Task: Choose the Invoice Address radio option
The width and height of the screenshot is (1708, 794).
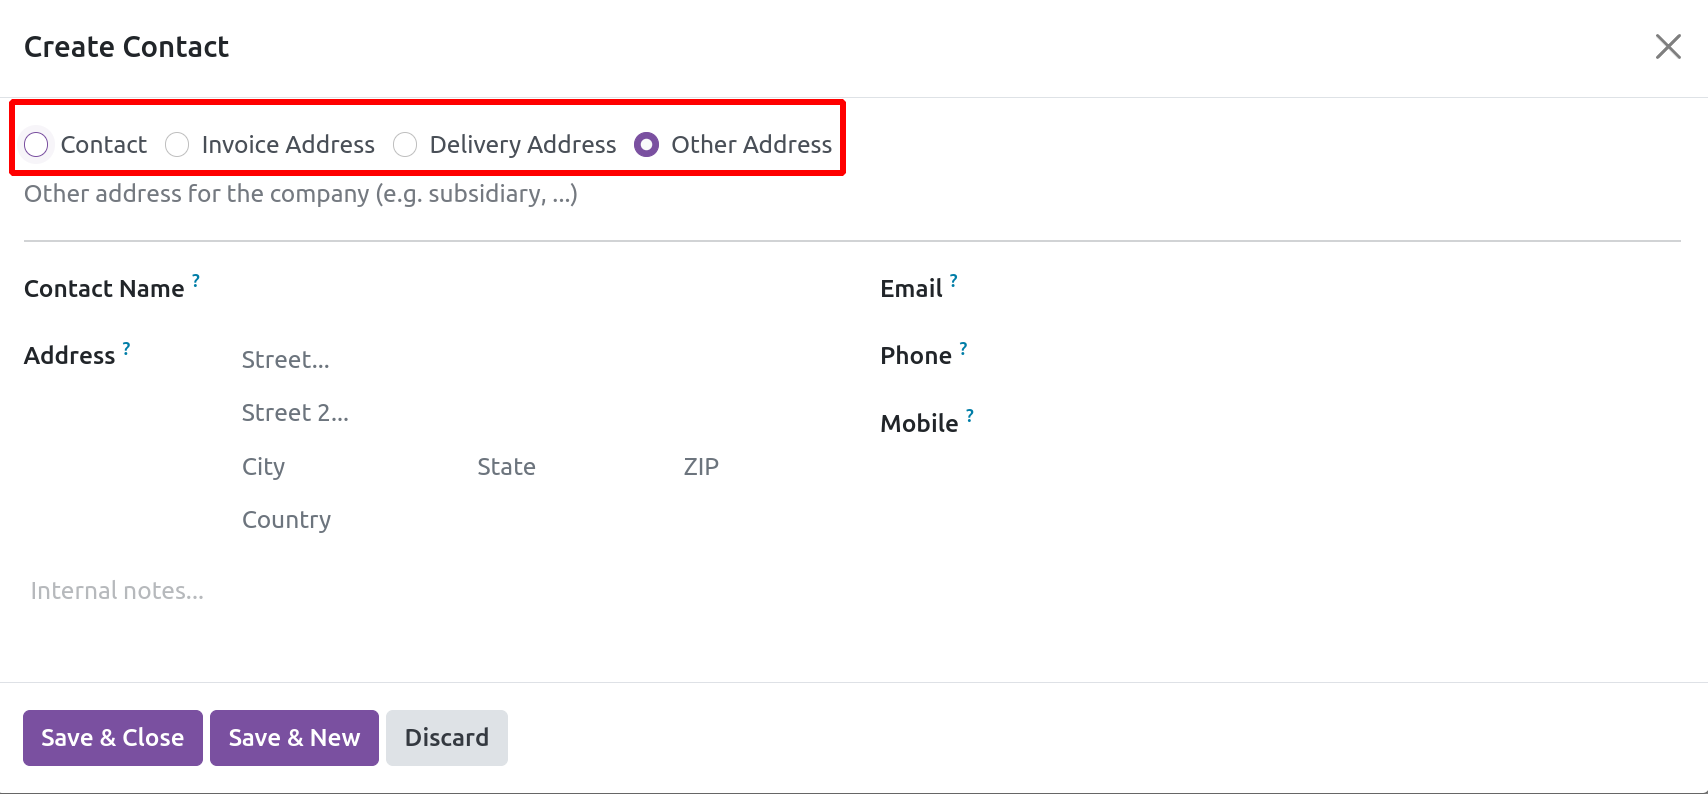Action: tap(178, 145)
